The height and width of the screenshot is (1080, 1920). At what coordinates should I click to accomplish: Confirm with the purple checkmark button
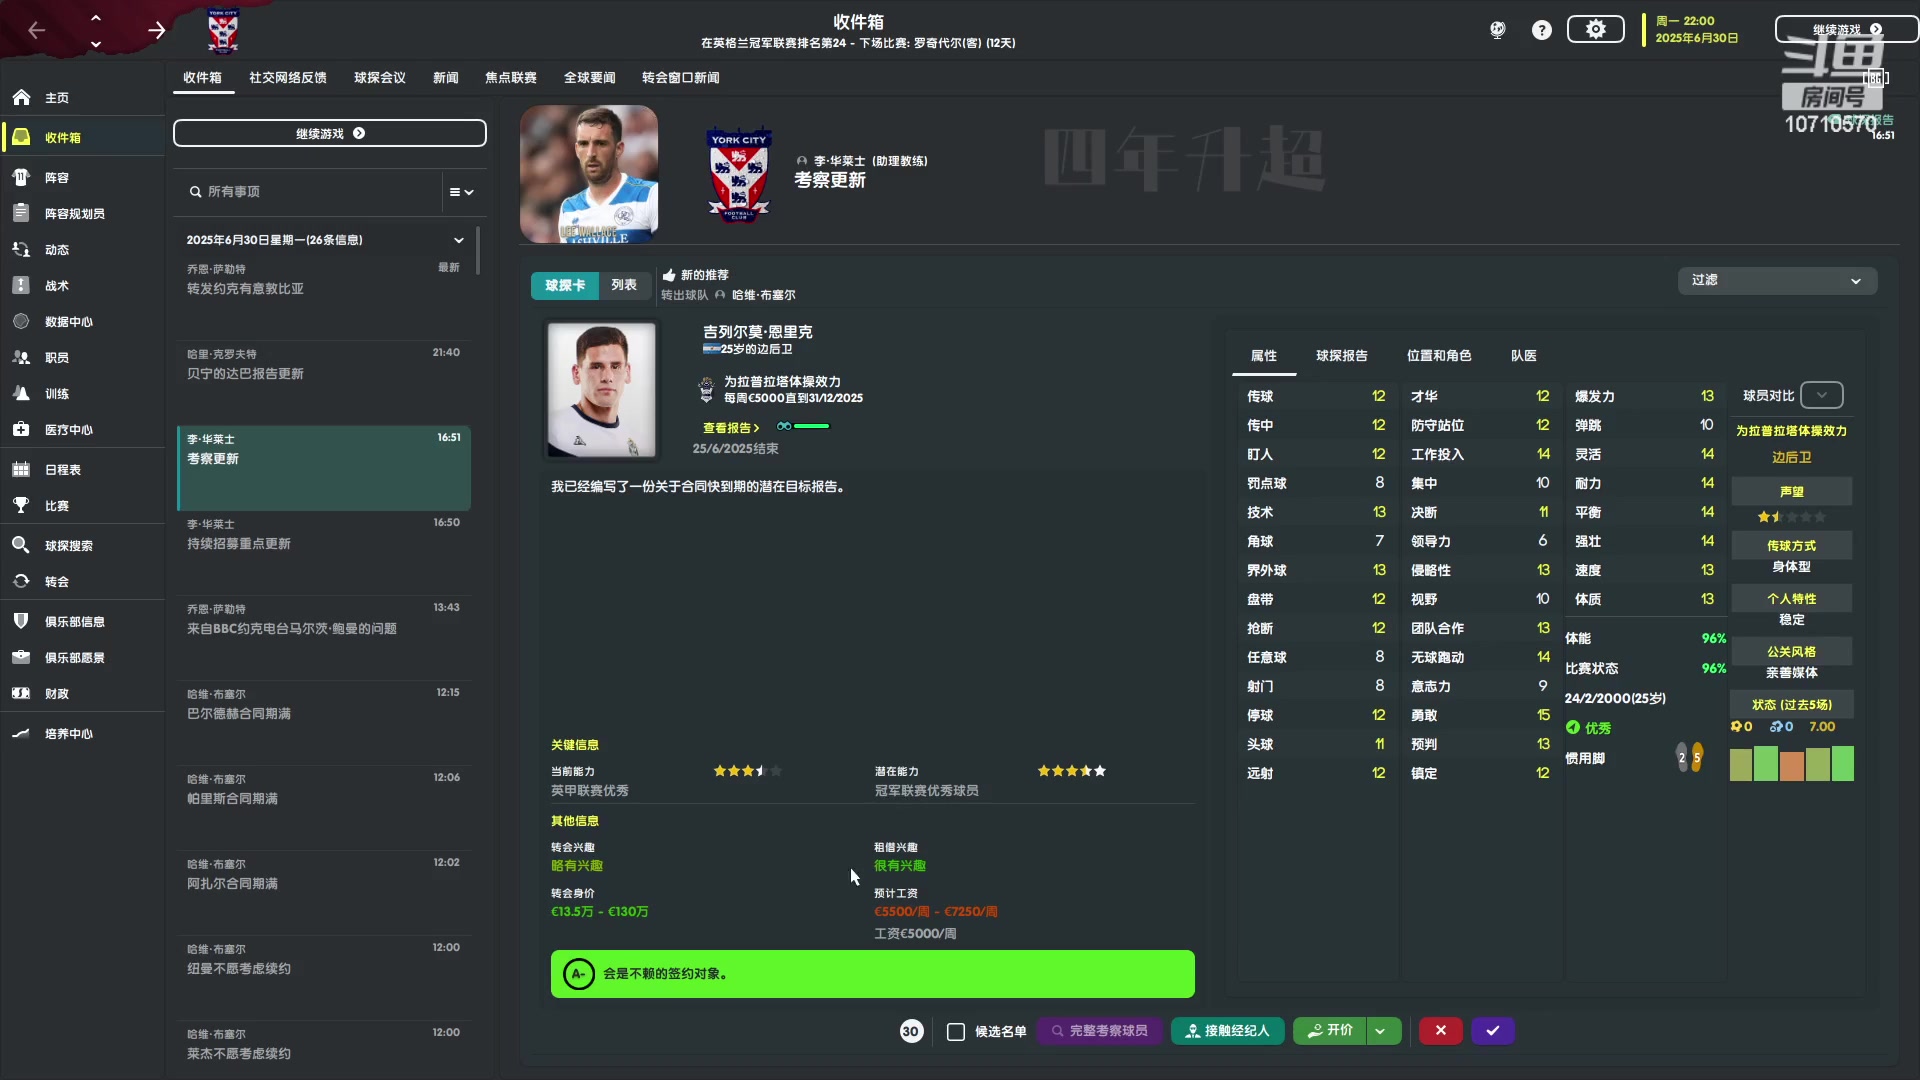(x=1493, y=1031)
